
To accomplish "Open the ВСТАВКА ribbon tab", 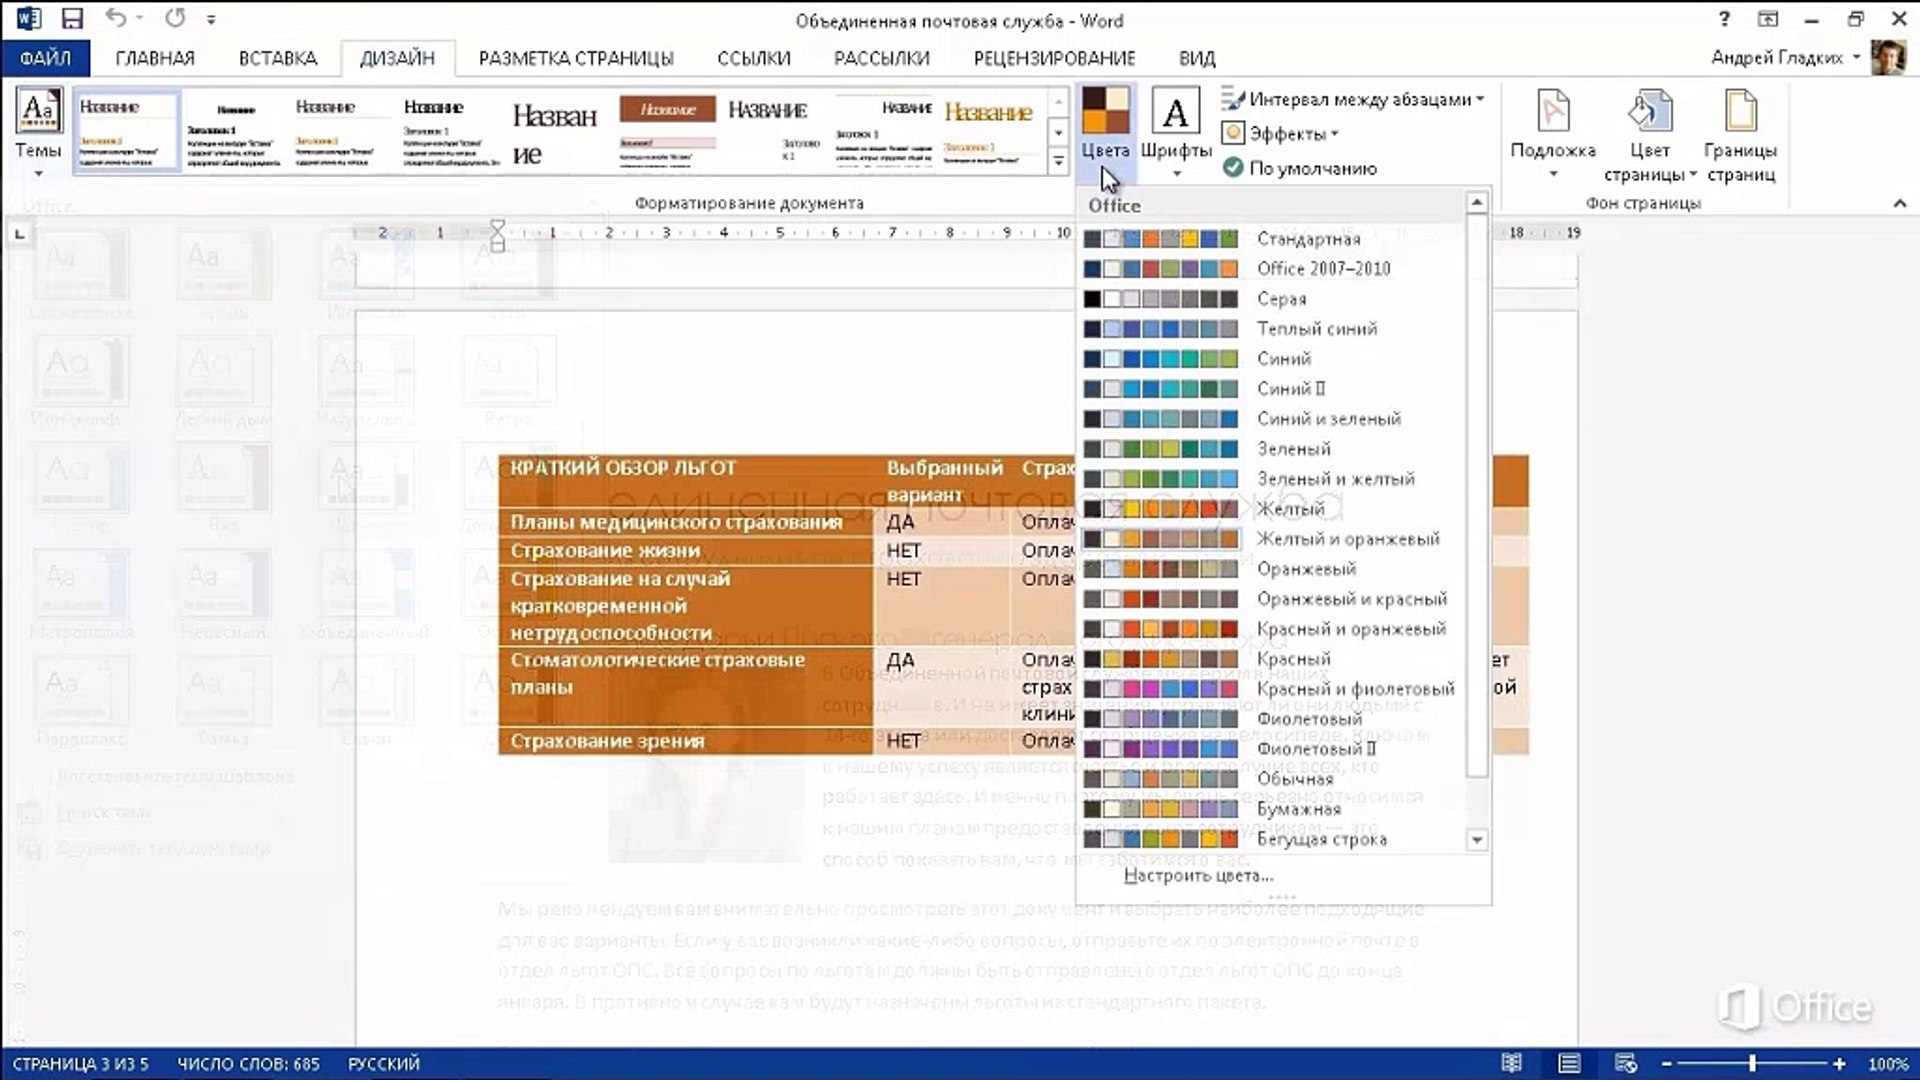I will pyautogui.click(x=277, y=58).
